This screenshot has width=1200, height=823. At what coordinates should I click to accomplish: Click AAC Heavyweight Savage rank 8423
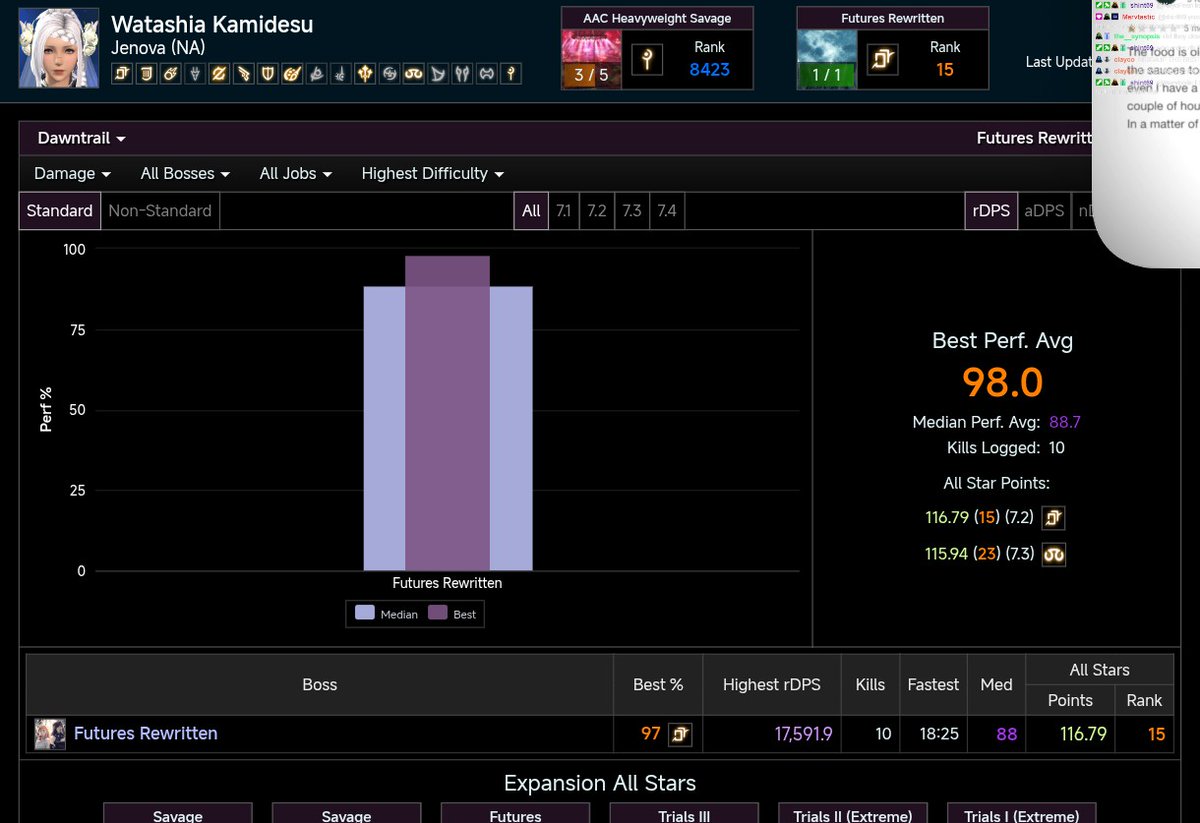(709, 70)
